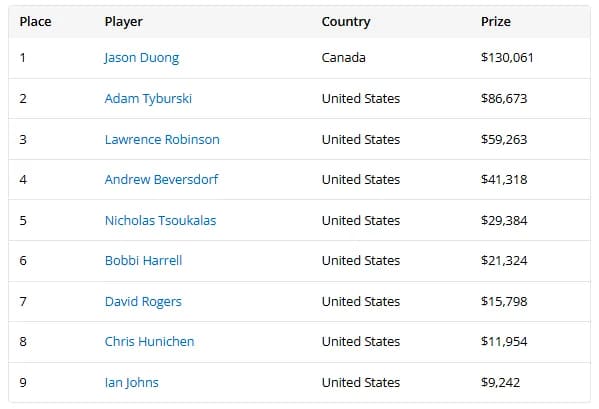This screenshot has height=409, width=599.
Task: Click the $21,324 prize cell
Action: 504,260
